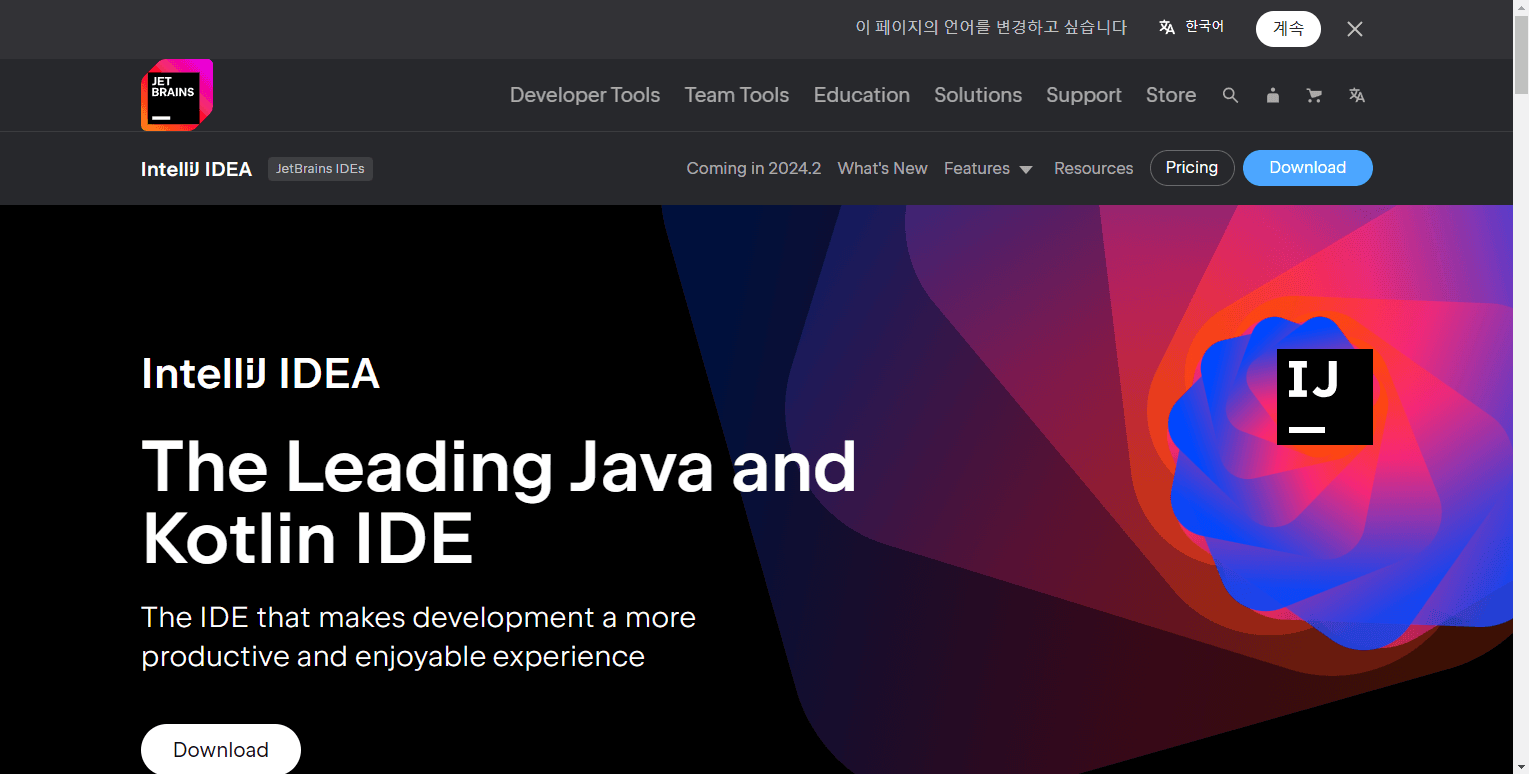Click the IJ product logo square
Viewport: 1529px width, 774px height.
1325,397
